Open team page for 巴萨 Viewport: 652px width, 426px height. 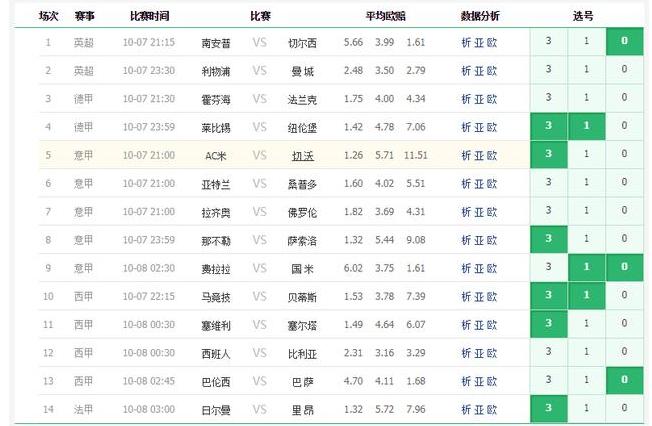(x=302, y=383)
